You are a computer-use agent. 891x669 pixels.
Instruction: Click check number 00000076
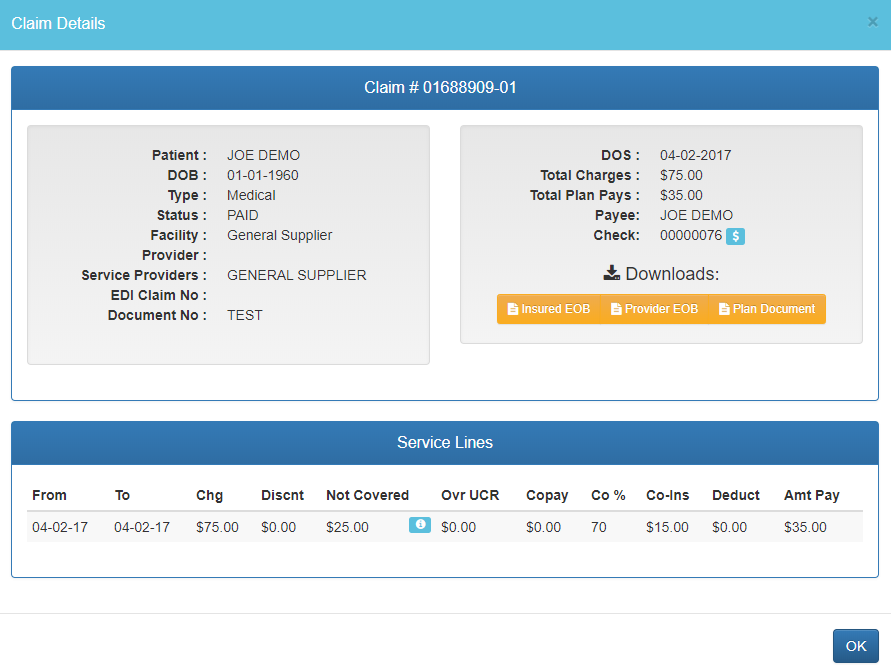[x=691, y=235]
